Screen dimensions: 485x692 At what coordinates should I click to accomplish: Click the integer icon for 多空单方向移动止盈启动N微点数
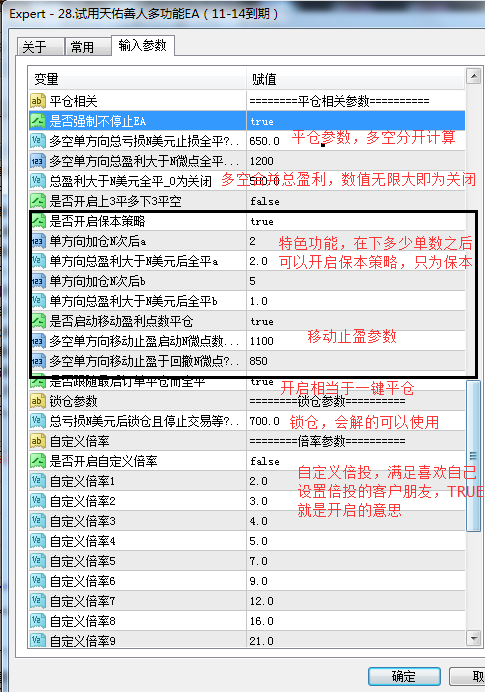[38, 341]
